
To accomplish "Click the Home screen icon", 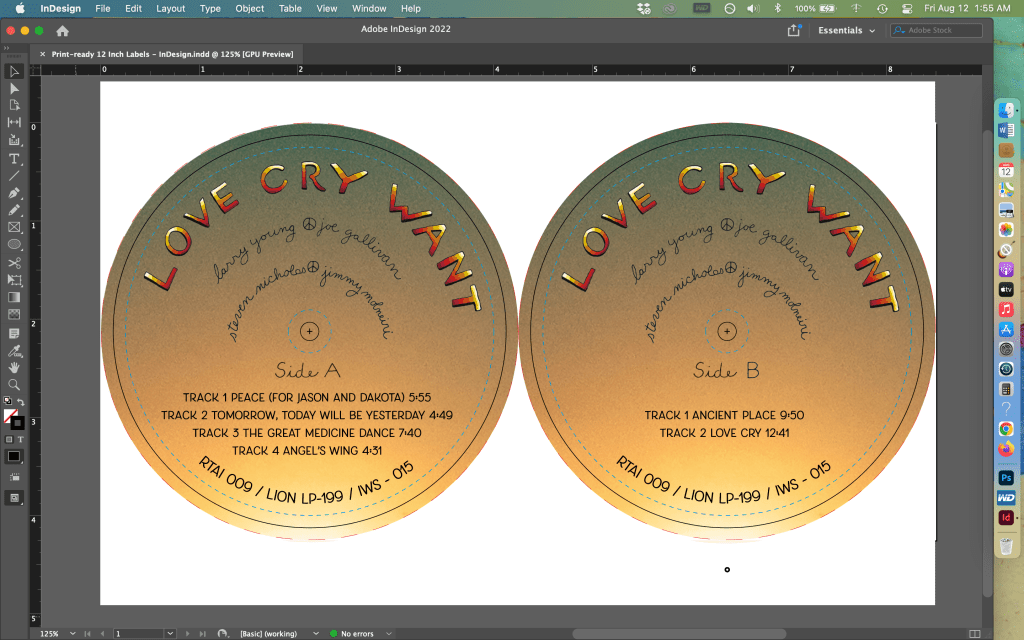I will [62, 31].
